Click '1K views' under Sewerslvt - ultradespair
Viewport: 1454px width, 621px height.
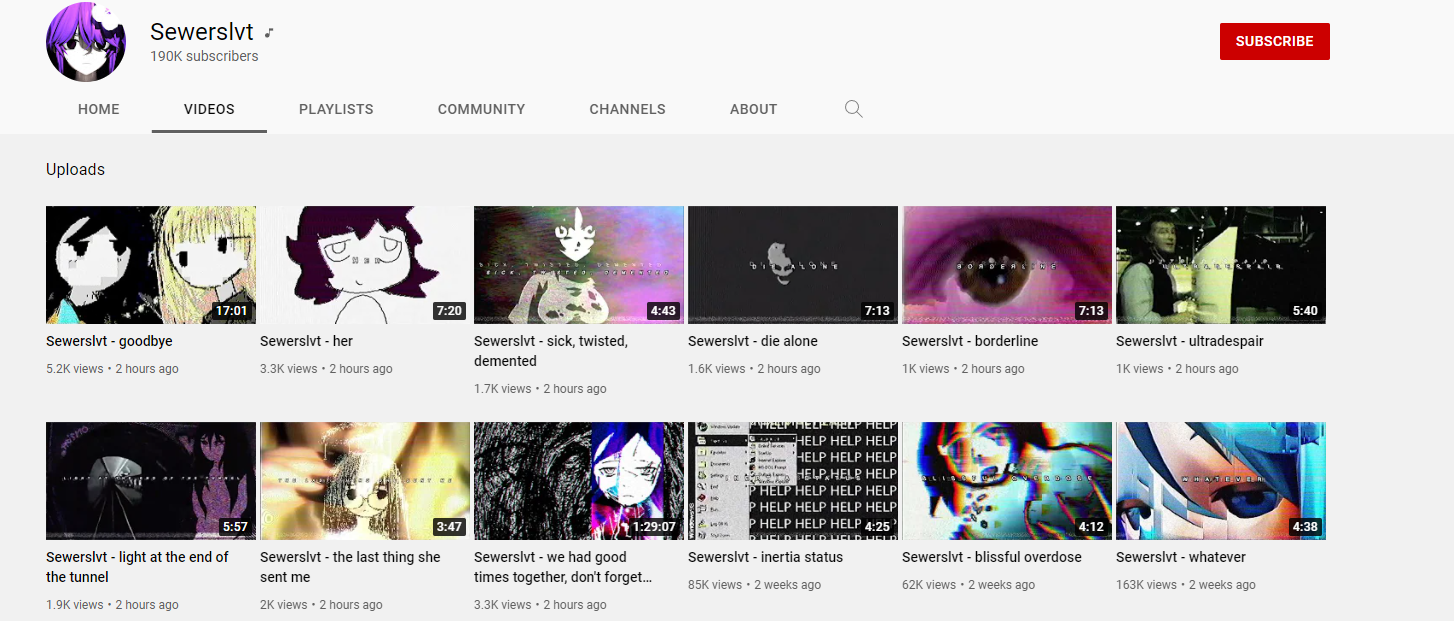(x=1140, y=369)
